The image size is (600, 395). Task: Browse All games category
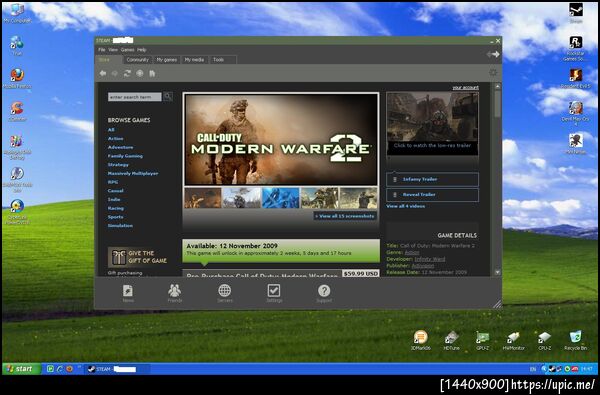(111, 130)
